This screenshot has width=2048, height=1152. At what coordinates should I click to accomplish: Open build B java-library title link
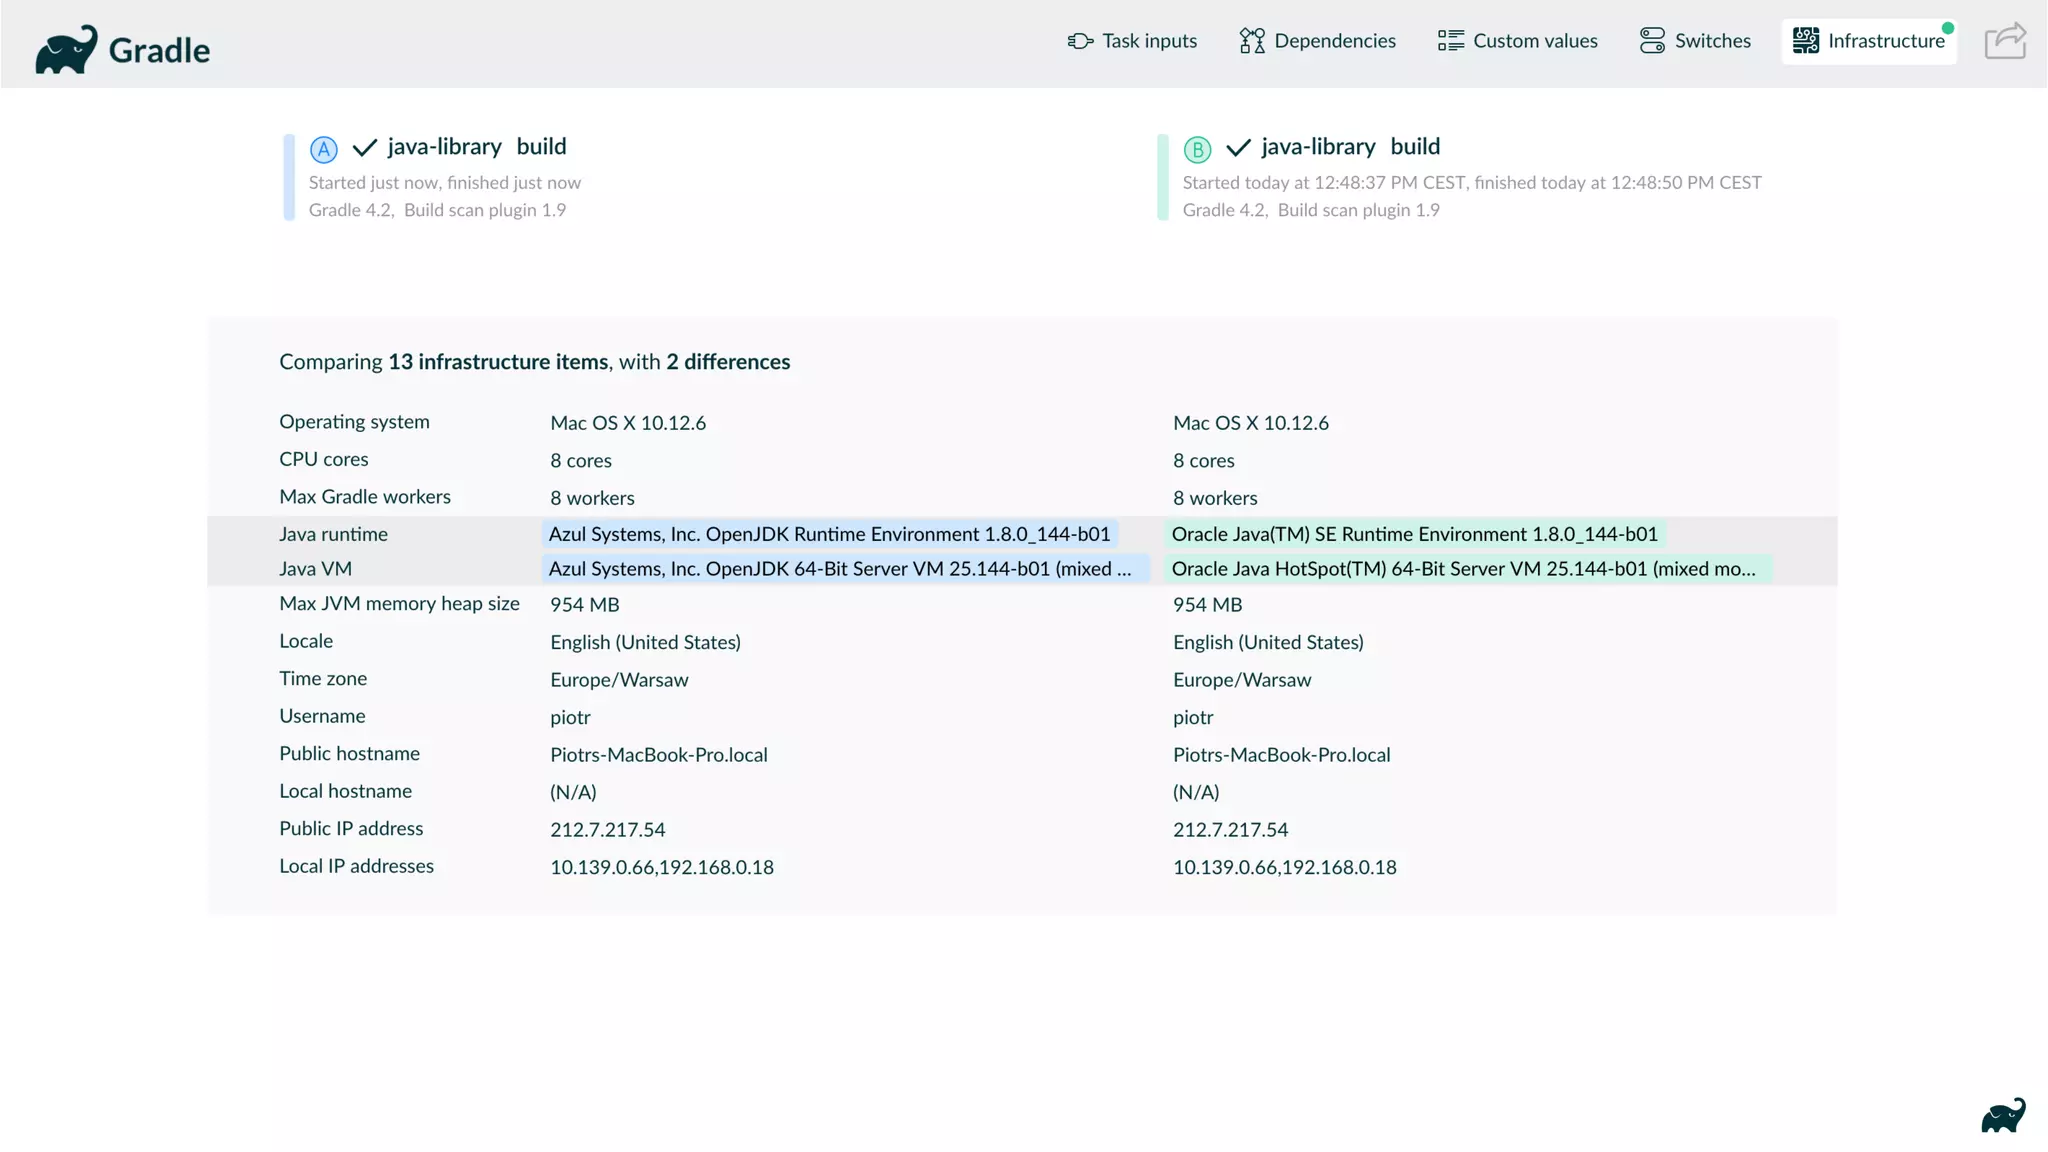click(x=1318, y=147)
